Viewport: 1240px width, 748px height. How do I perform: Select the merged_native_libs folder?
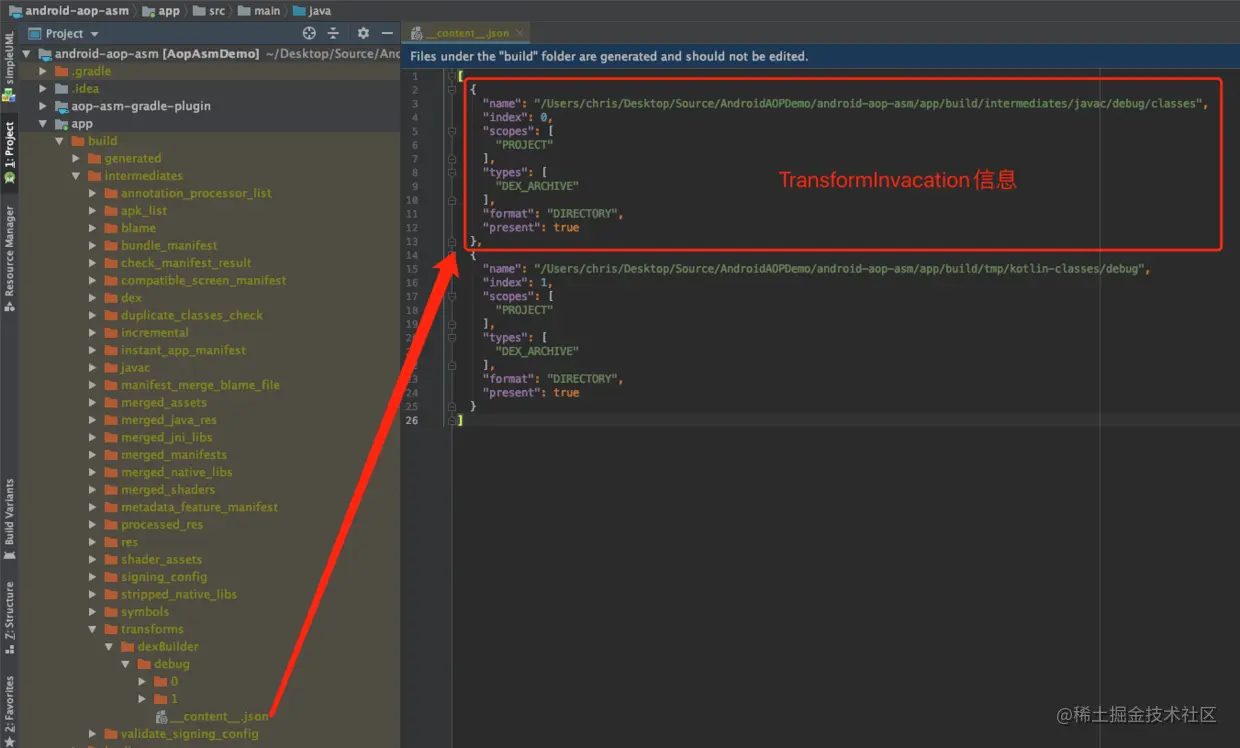[x=167, y=472]
